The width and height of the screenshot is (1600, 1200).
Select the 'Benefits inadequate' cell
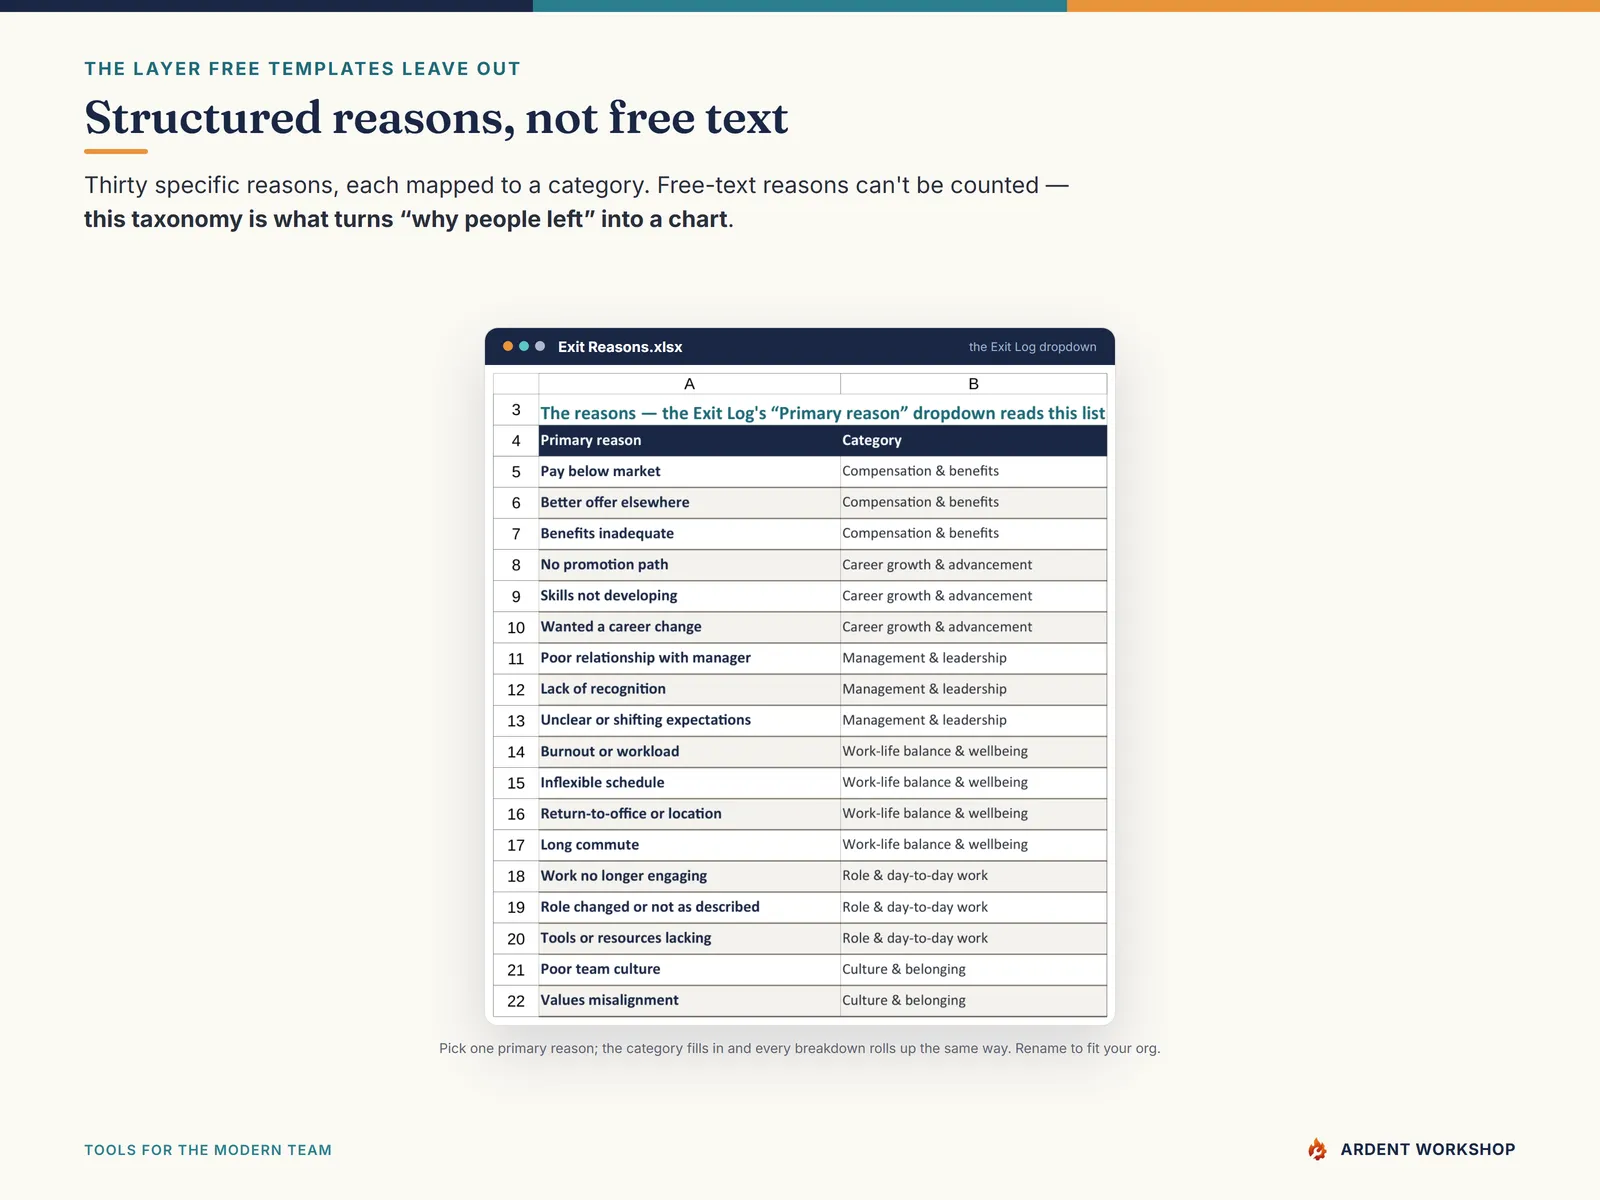[x=689, y=534]
